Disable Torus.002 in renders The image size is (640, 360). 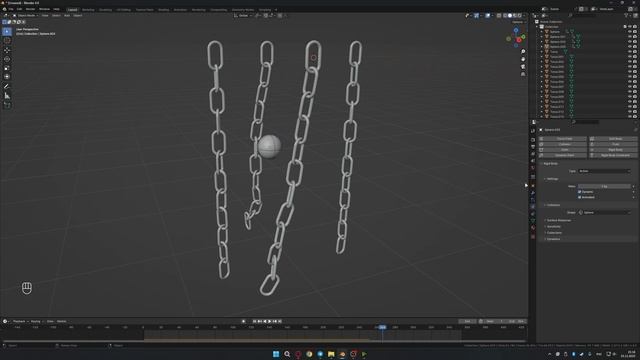tap(635, 62)
